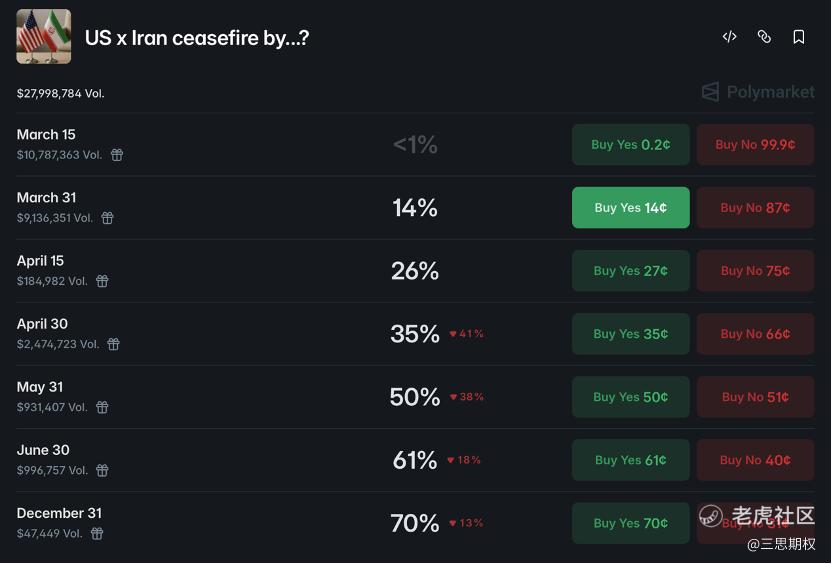Open the US and Iran flags thumbnail
832x564 pixels.
(44, 37)
